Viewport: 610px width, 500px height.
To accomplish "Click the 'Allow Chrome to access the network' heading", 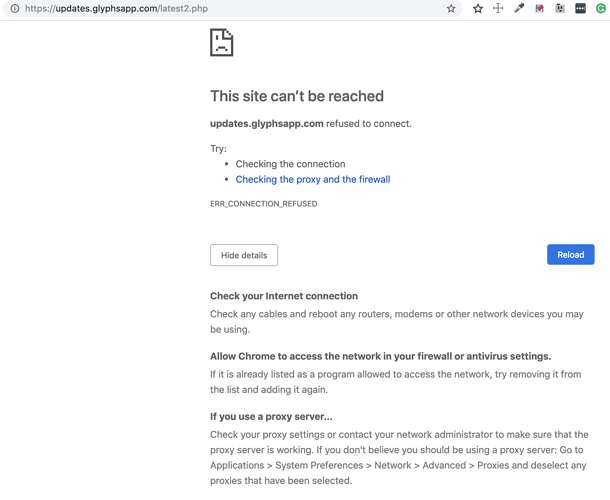I will pos(380,356).
